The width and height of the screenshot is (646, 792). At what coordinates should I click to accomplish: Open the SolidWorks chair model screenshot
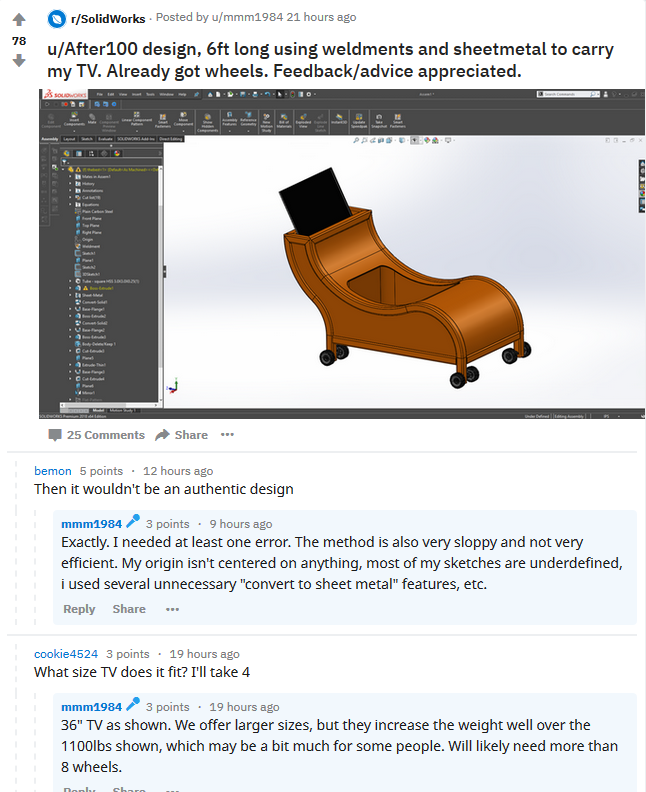pos(340,253)
